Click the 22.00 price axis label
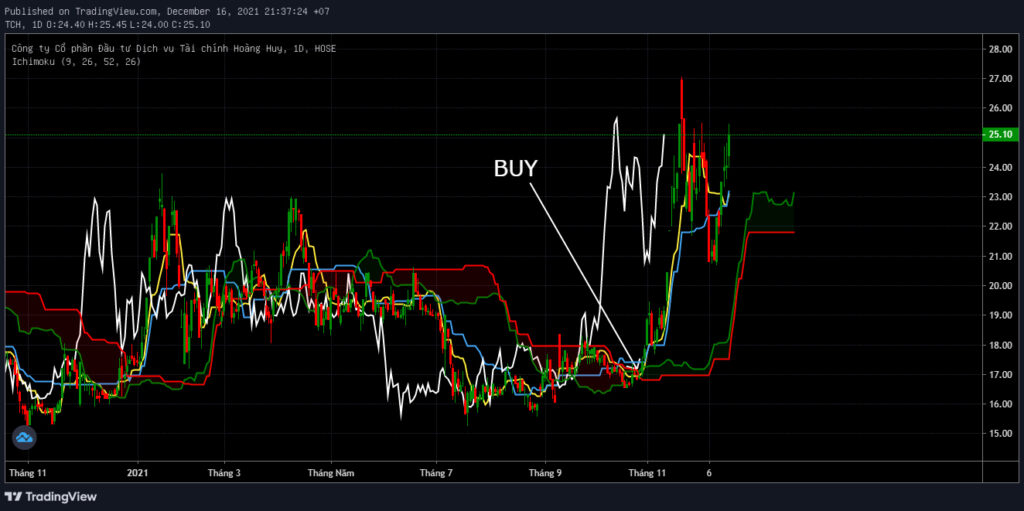This screenshot has width=1024, height=511. click(999, 227)
